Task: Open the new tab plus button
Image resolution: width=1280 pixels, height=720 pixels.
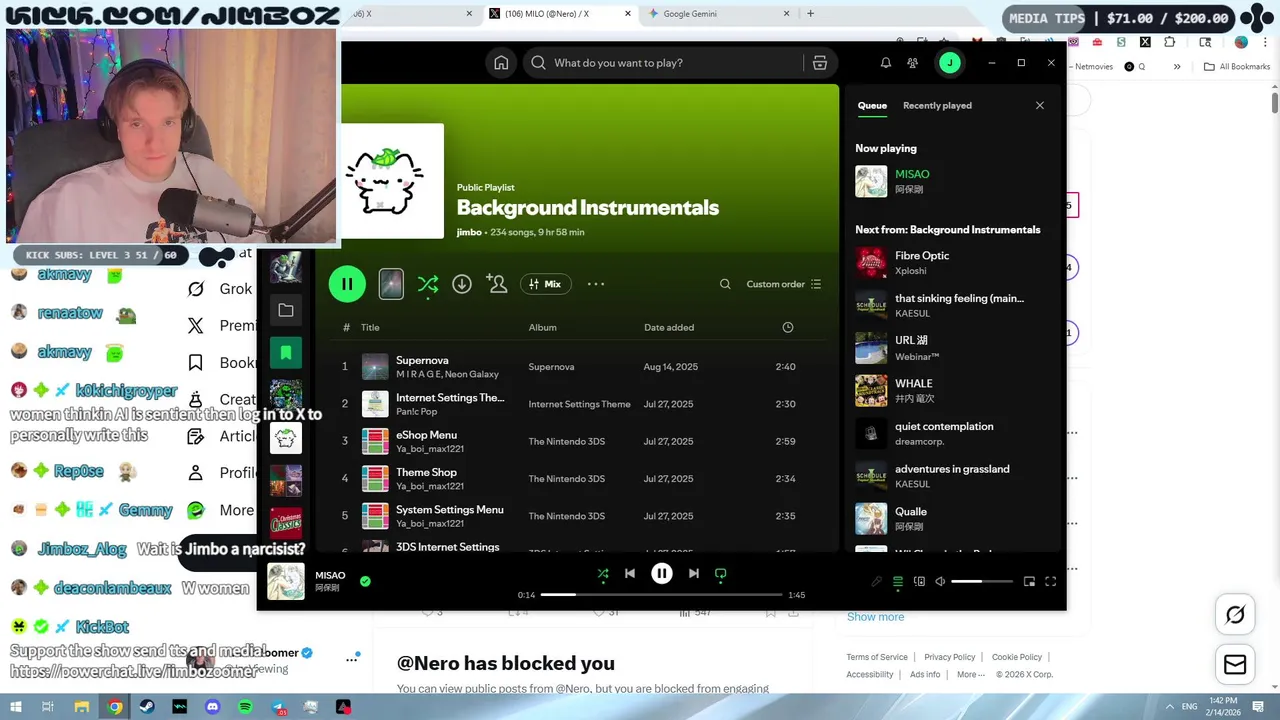Action: pyautogui.click(x=810, y=14)
